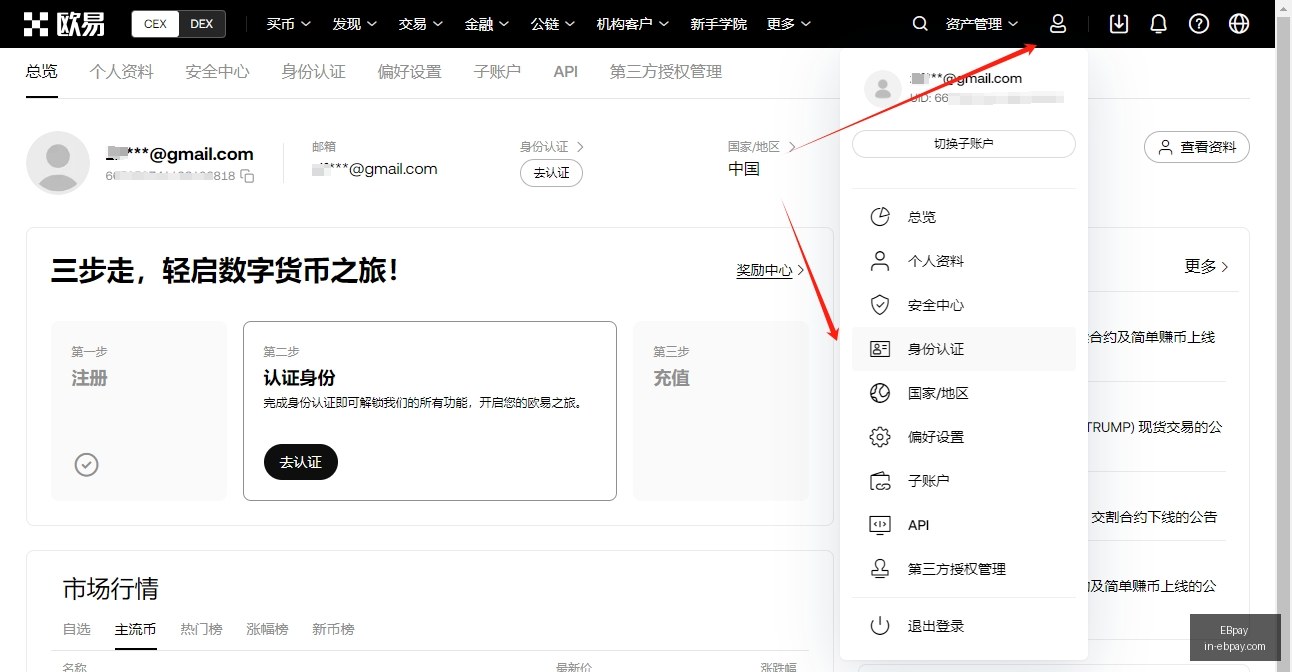Click the 第一步 注册 step card
The height and width of the screenshot is (672, 1292).
139,411
